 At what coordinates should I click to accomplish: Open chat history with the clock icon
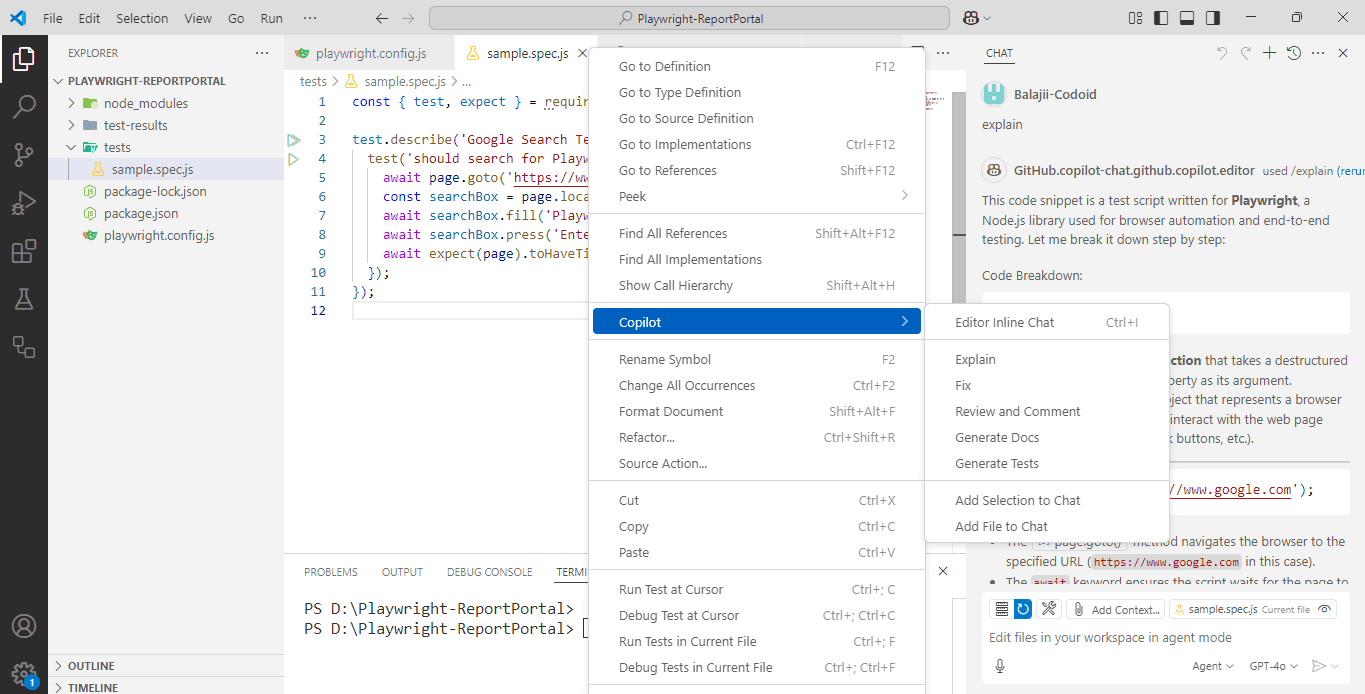coord(1293,52)
